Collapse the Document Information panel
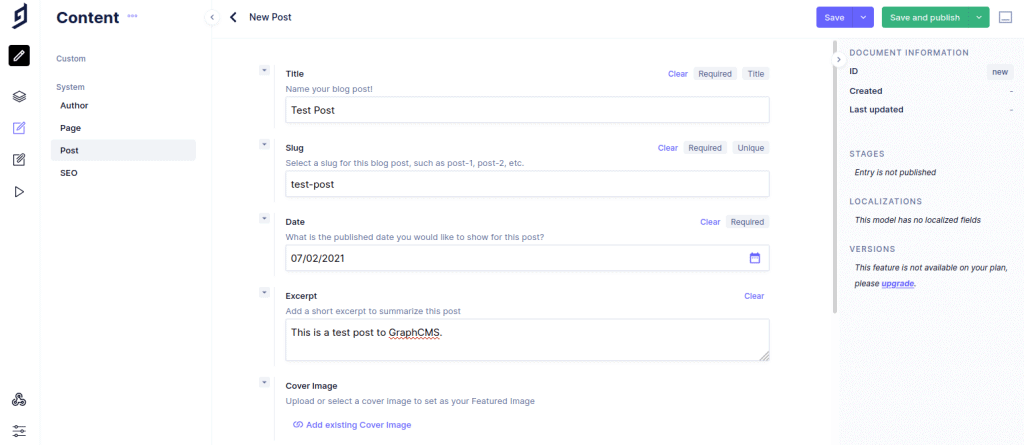Viewport: 1024px width, 445px height. click(839, 59)
